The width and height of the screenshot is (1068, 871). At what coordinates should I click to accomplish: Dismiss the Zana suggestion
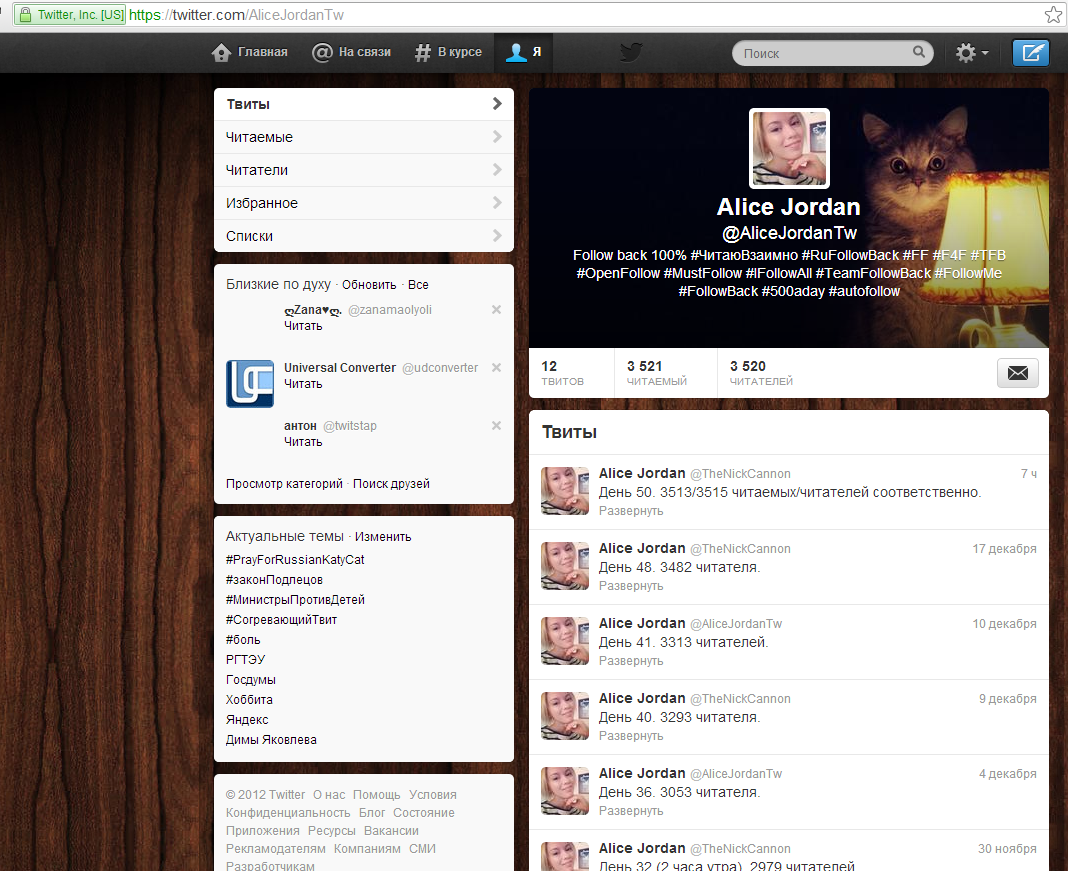[x=497, y=309]
